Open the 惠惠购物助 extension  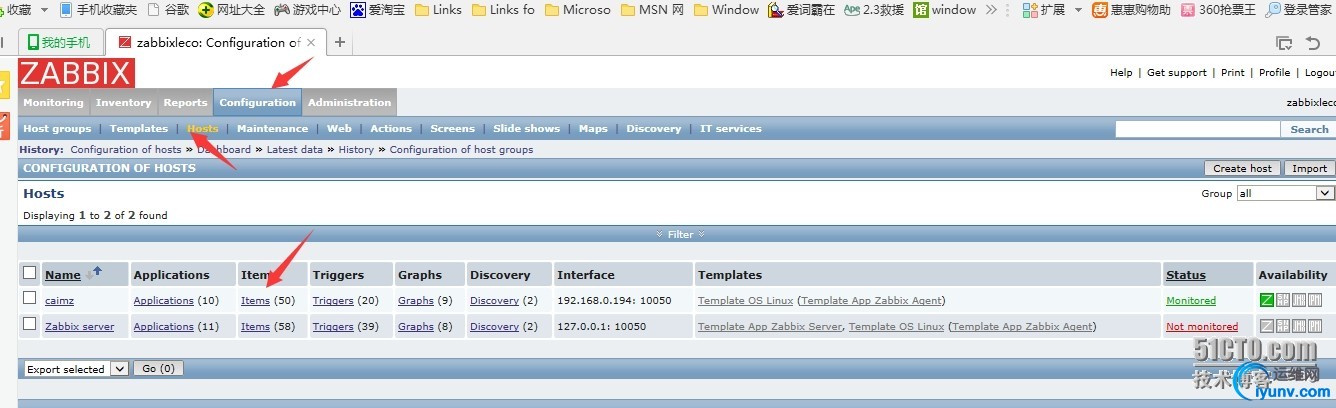[1131, 10]
